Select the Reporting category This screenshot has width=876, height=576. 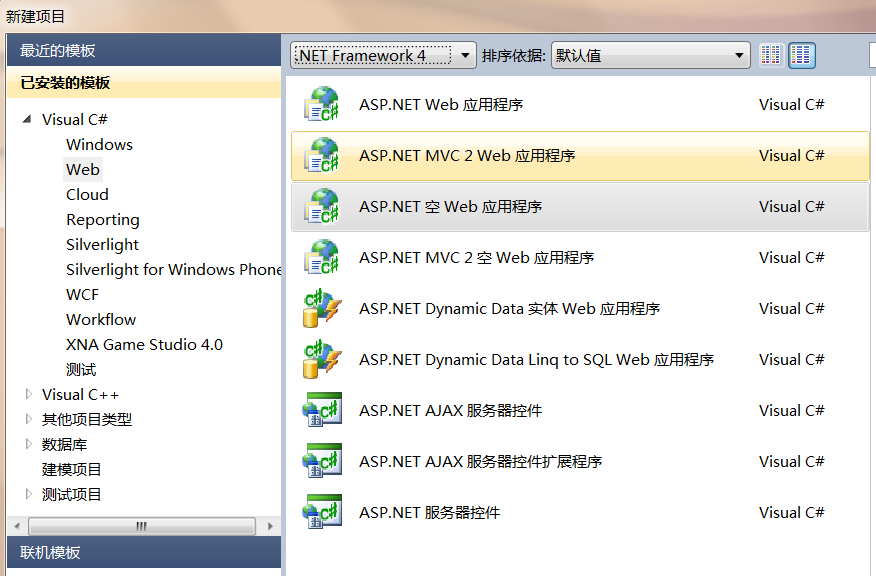[103, 220]
